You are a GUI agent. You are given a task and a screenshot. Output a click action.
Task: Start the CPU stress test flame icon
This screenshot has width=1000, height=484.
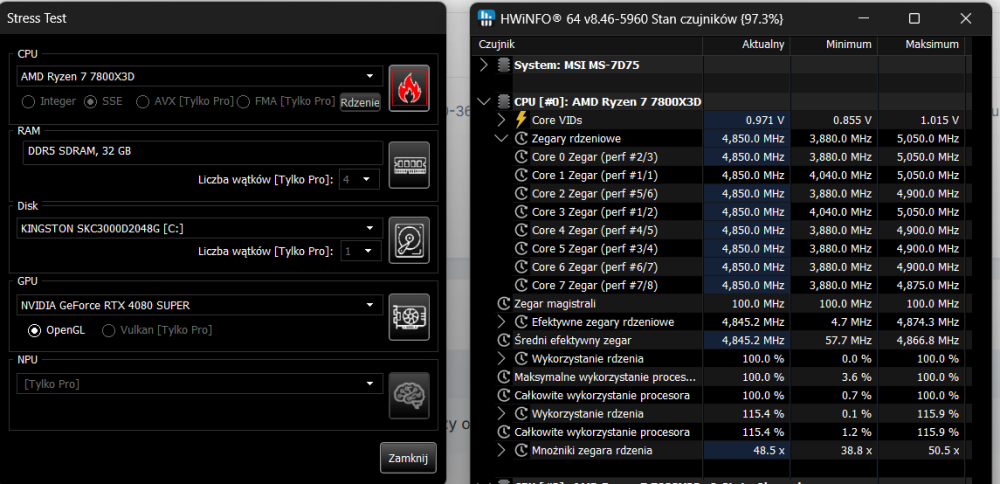pyautogui.click(x=409, y=89)
